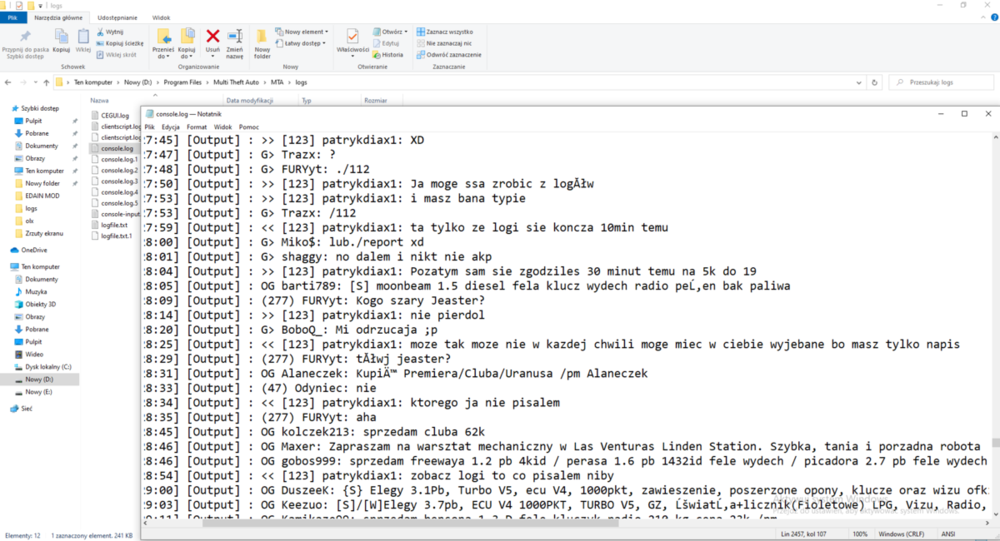1000x541 pixels.
Task: Click the Notepad vertical scrollbar thumb
Action: 995,443
